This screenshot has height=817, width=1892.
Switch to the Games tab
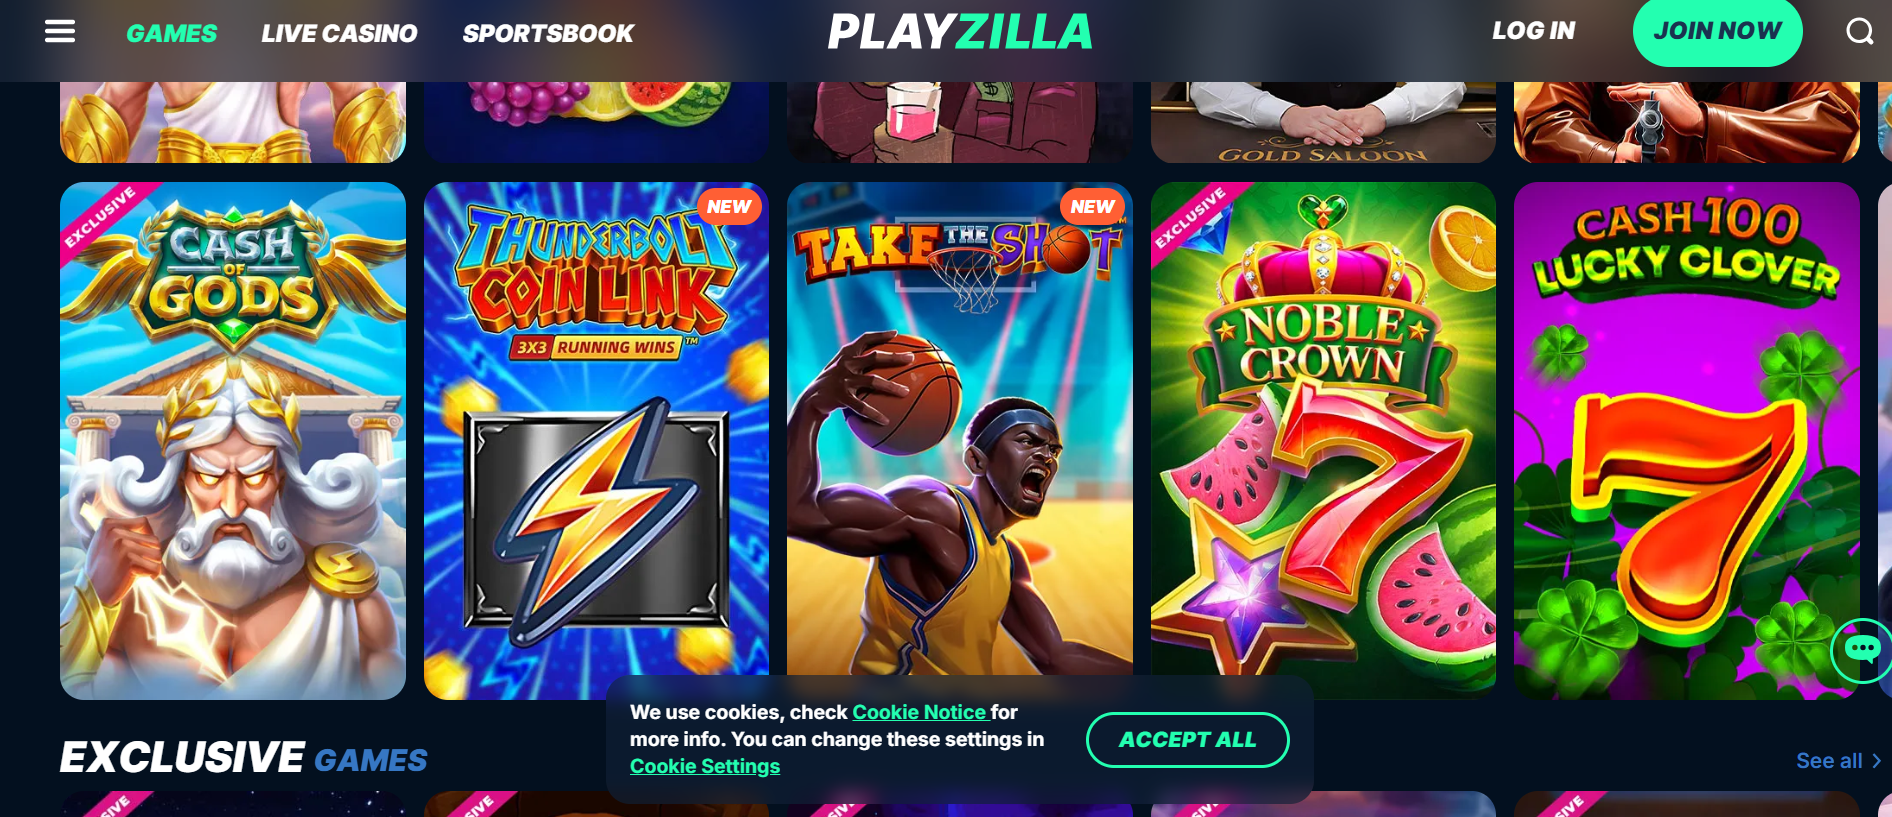point(171,33)
